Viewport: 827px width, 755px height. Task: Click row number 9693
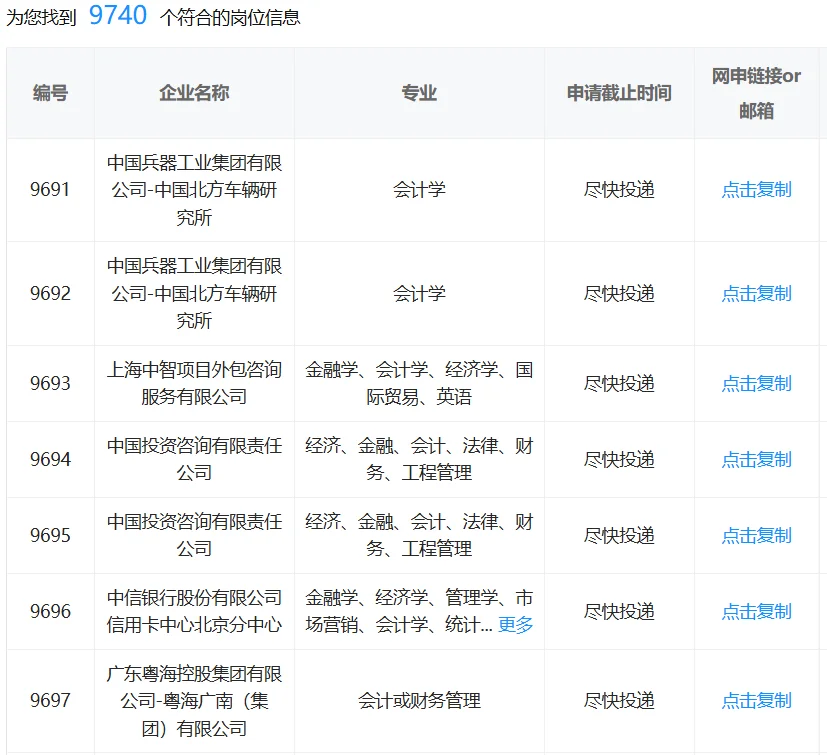50,384
